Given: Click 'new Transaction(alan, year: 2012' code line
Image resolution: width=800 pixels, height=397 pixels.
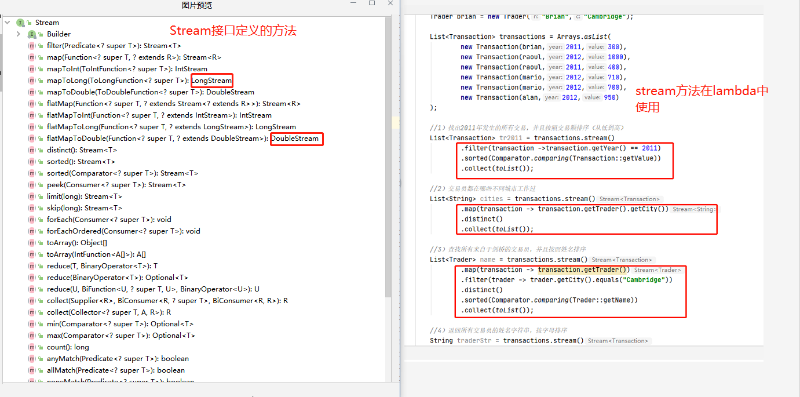Looking at the screenshot, I should click(x=540, y=97).
